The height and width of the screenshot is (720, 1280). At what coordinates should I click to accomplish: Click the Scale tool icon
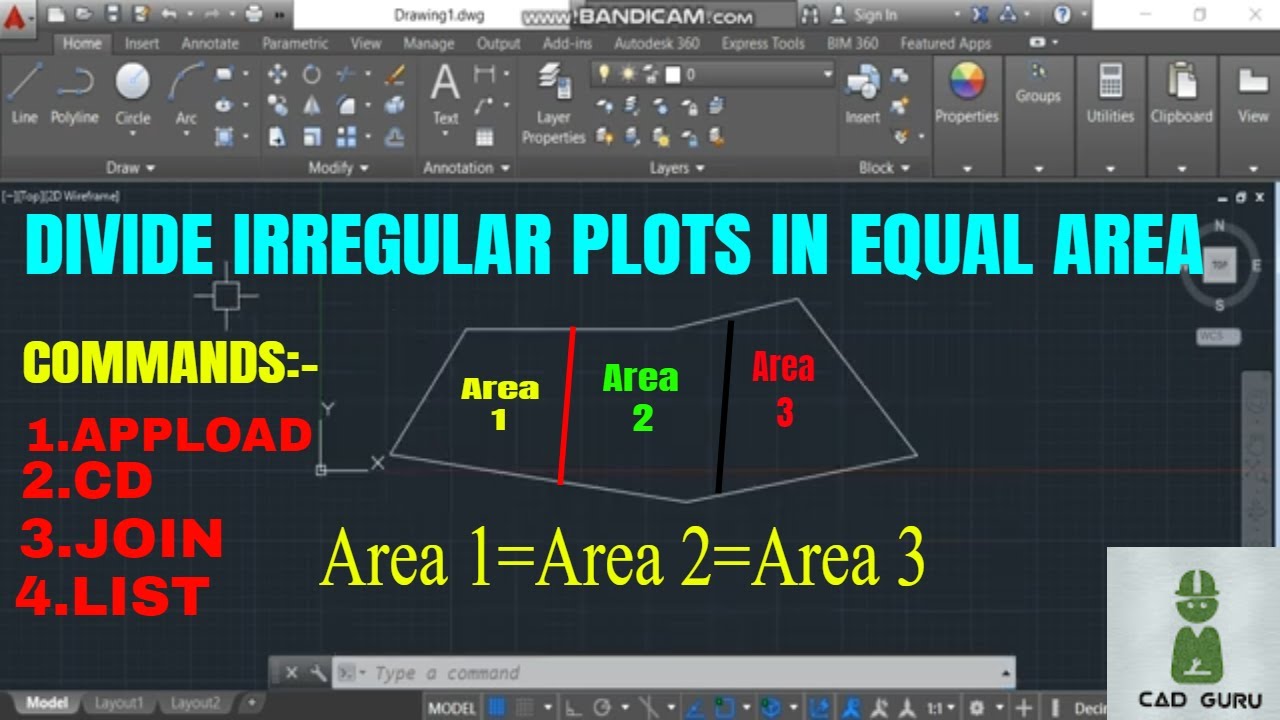pos(312,137)
